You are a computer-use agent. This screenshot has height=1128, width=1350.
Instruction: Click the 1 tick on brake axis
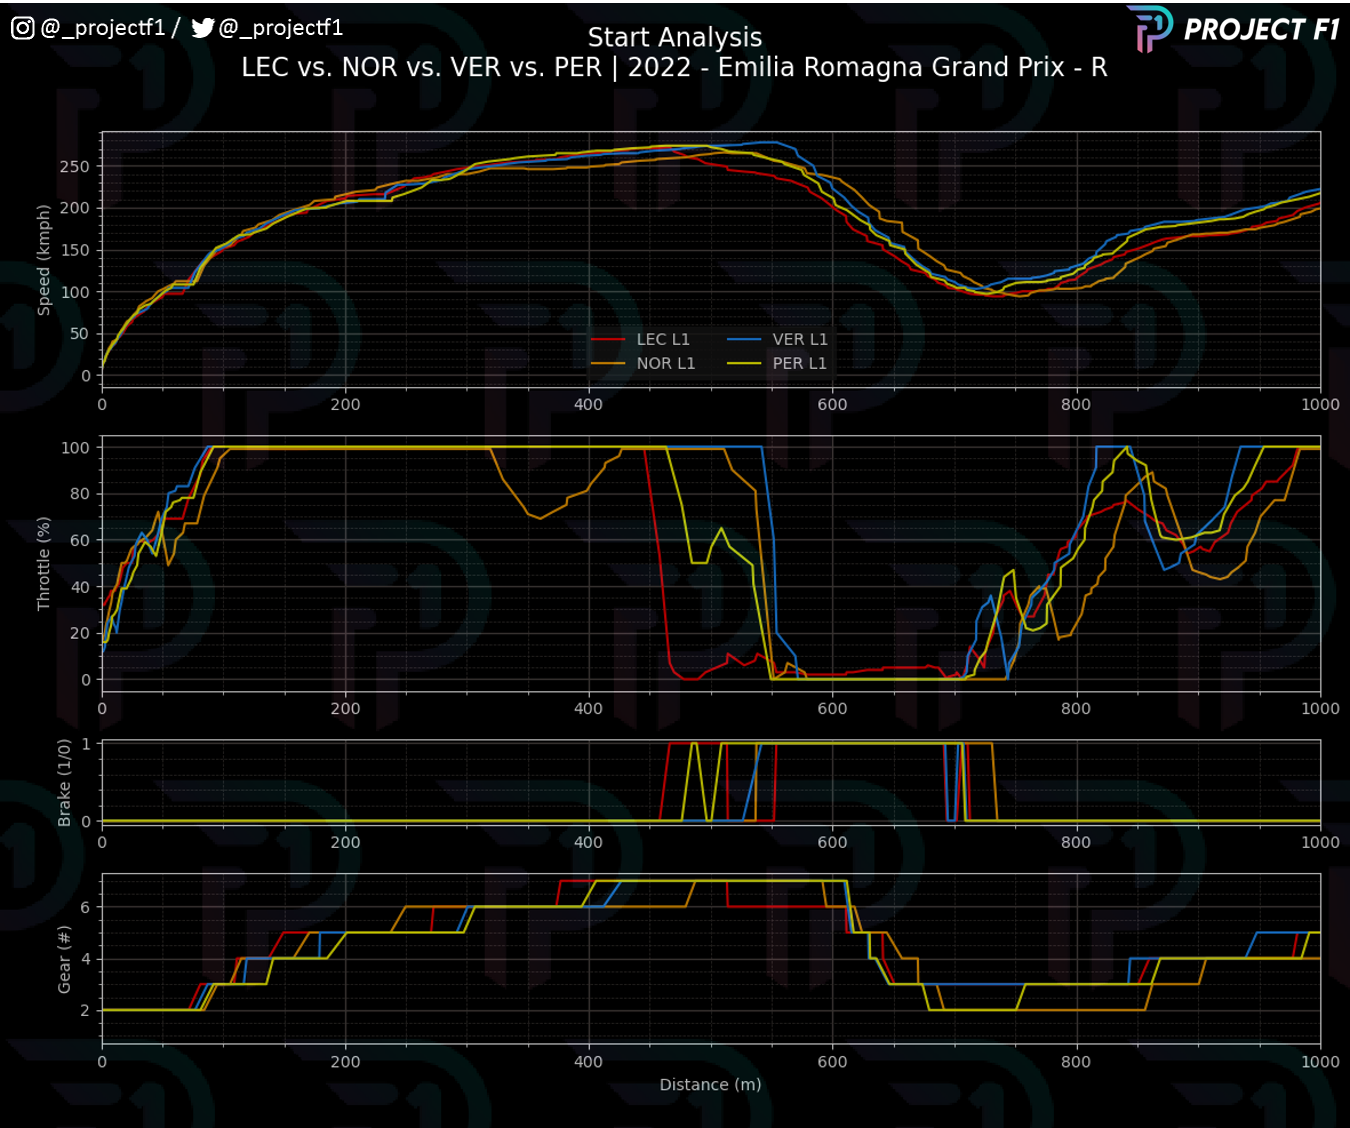point(86,744)
